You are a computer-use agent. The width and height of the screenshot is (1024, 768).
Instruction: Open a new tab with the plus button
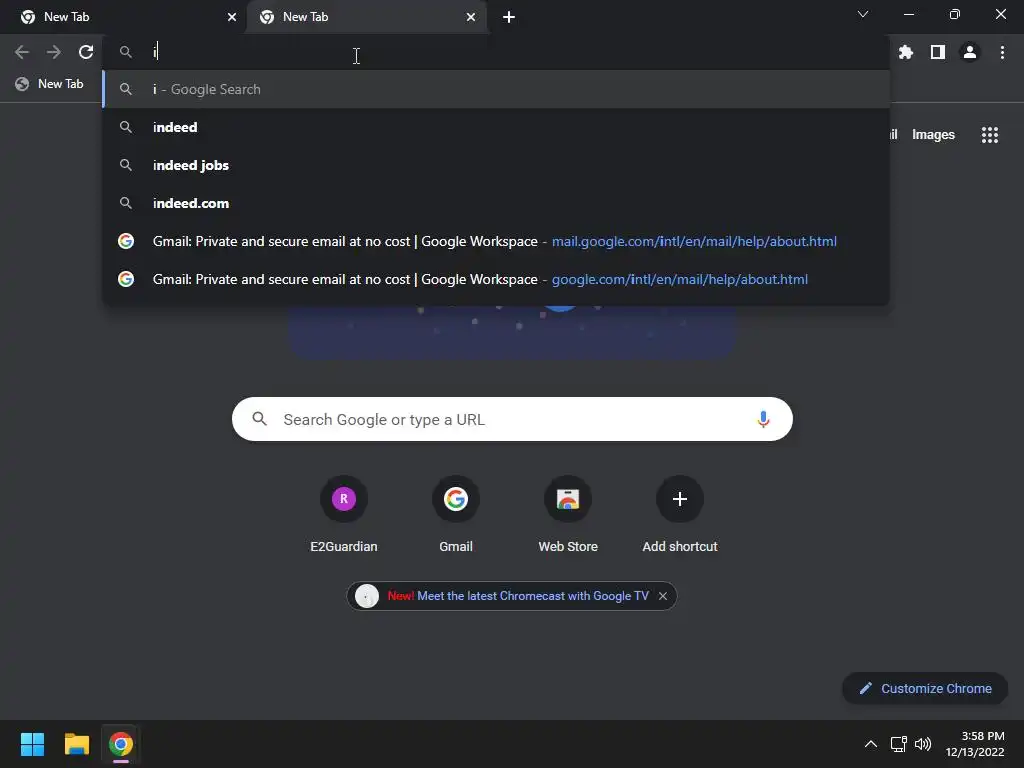[x=509, y=17]
